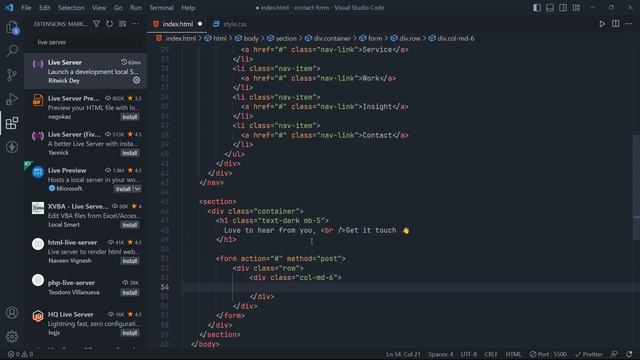Stop Live Server via Port : 5500
The image size is (640, 360).
(x=548, y=354)
